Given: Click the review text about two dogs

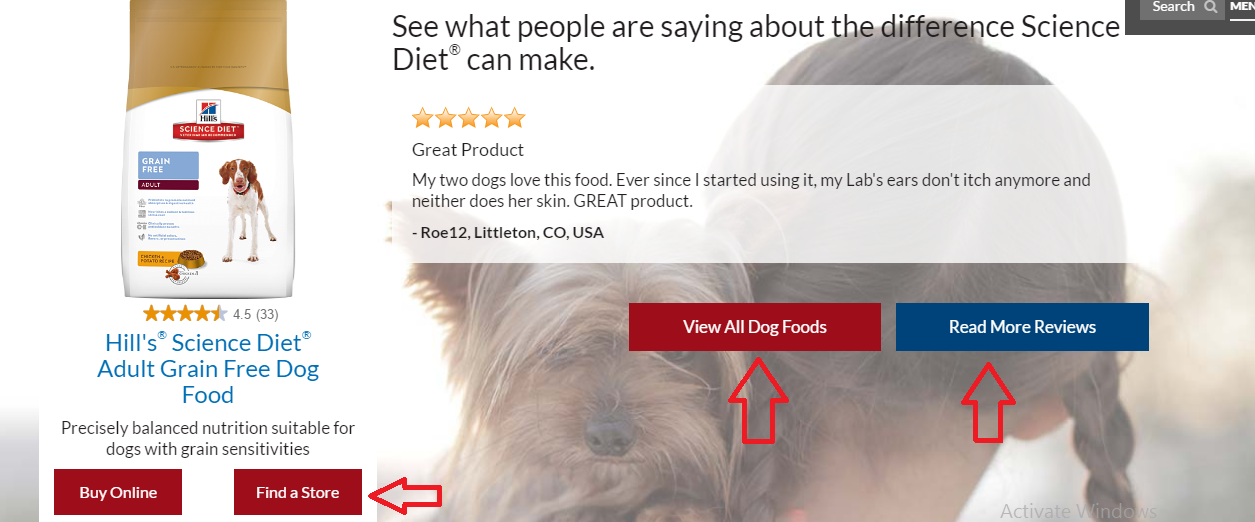Looking at the screenshot, I should (x=751, y=190).
